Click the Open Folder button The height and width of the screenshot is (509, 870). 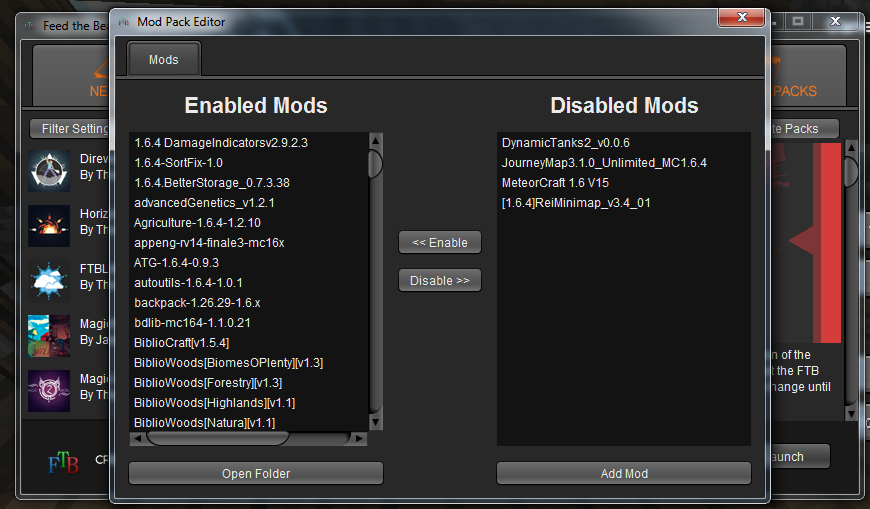[x=256, y=473]
